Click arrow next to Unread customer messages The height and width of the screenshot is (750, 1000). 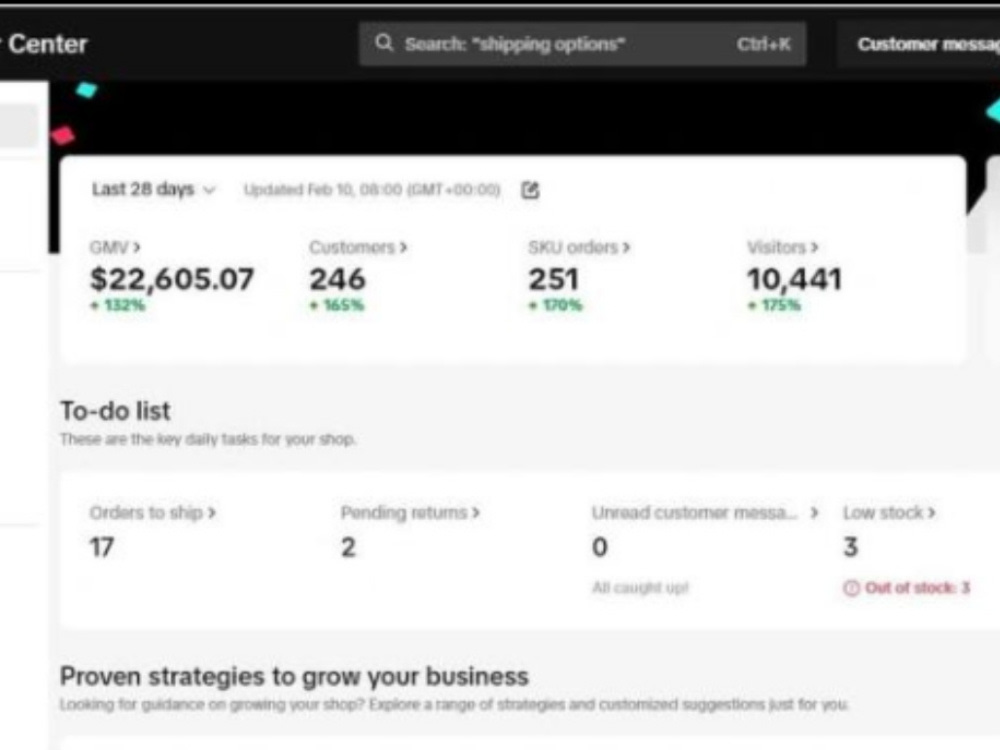click(x=814, y=513)
